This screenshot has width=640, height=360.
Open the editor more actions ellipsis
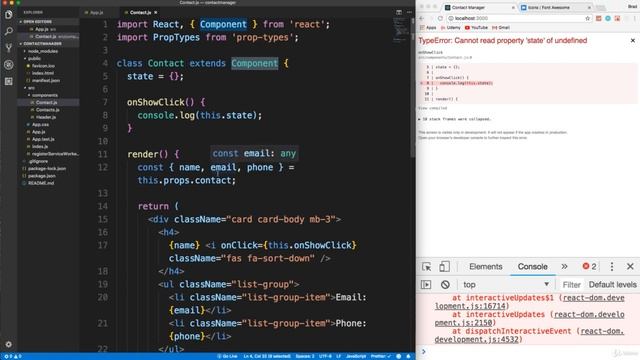pyautogui.click(x=409, y=12)
